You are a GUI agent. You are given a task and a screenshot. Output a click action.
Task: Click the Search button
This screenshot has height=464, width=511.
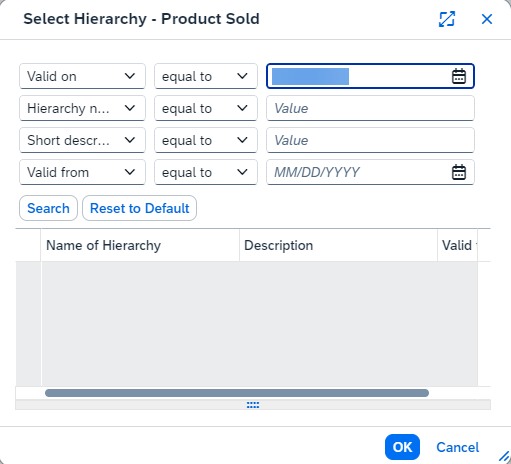(48, 208)
